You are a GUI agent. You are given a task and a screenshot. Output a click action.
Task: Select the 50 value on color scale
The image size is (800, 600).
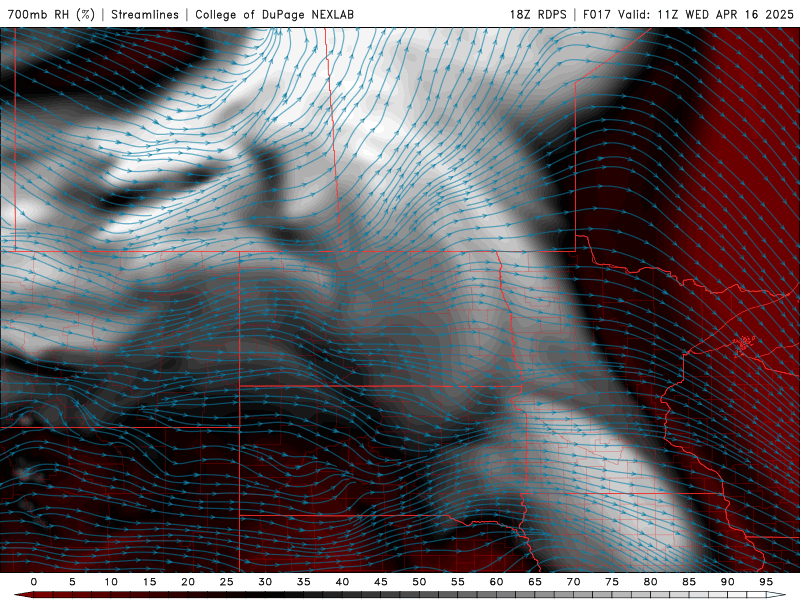[x=419, y=582]
